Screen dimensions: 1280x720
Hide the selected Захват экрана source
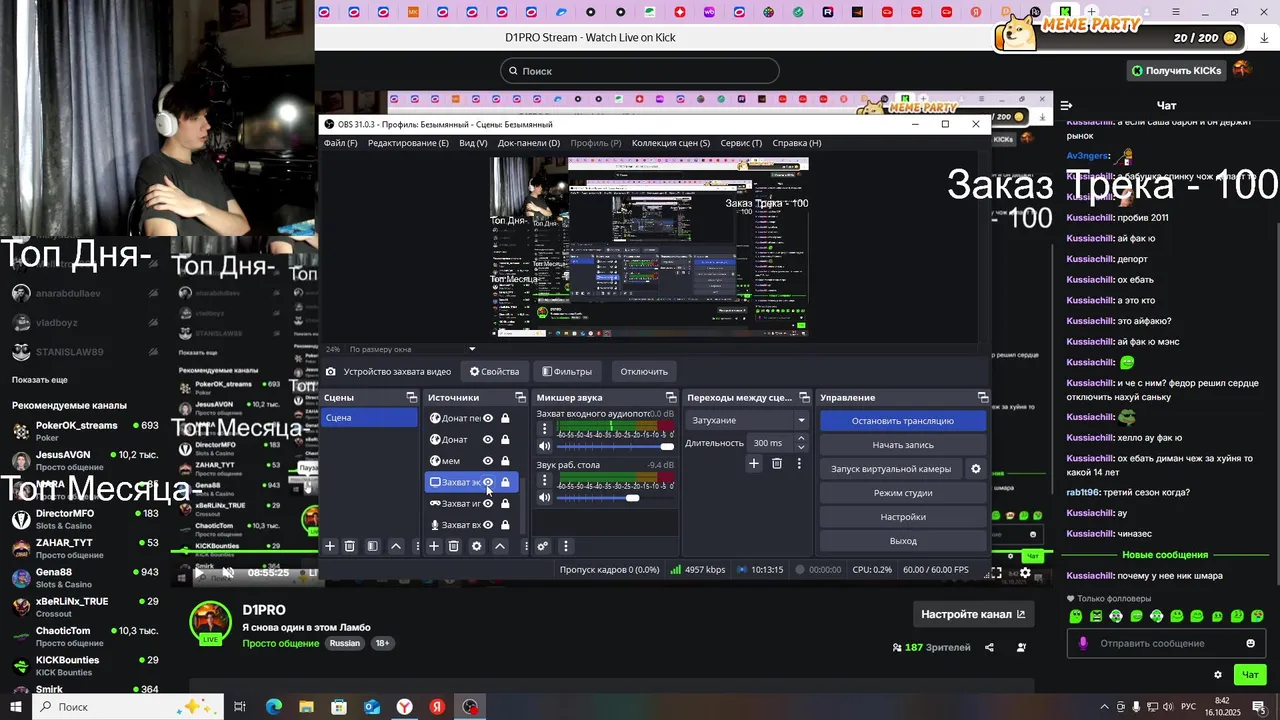[x=488, y=482]
